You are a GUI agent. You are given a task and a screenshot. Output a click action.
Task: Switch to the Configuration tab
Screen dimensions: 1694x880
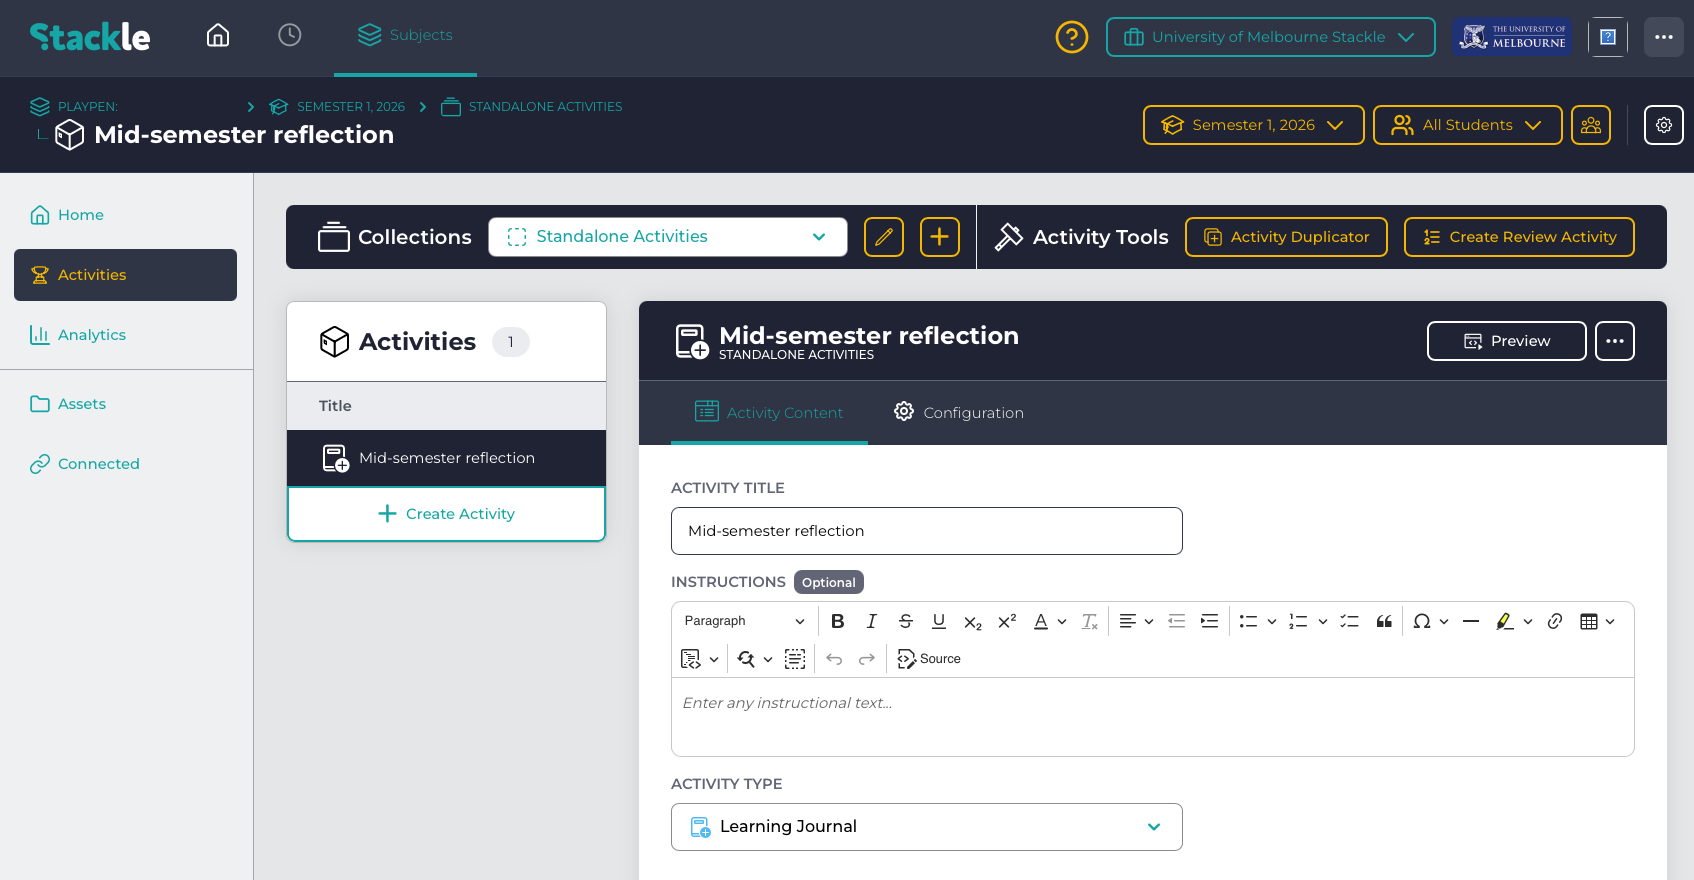point(959,412)
